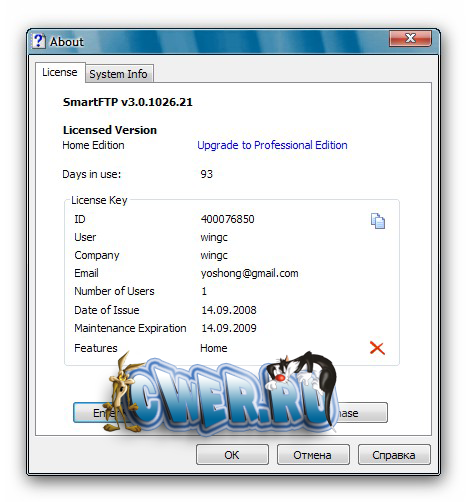Select the license ID 400076850

coord(228,219)
